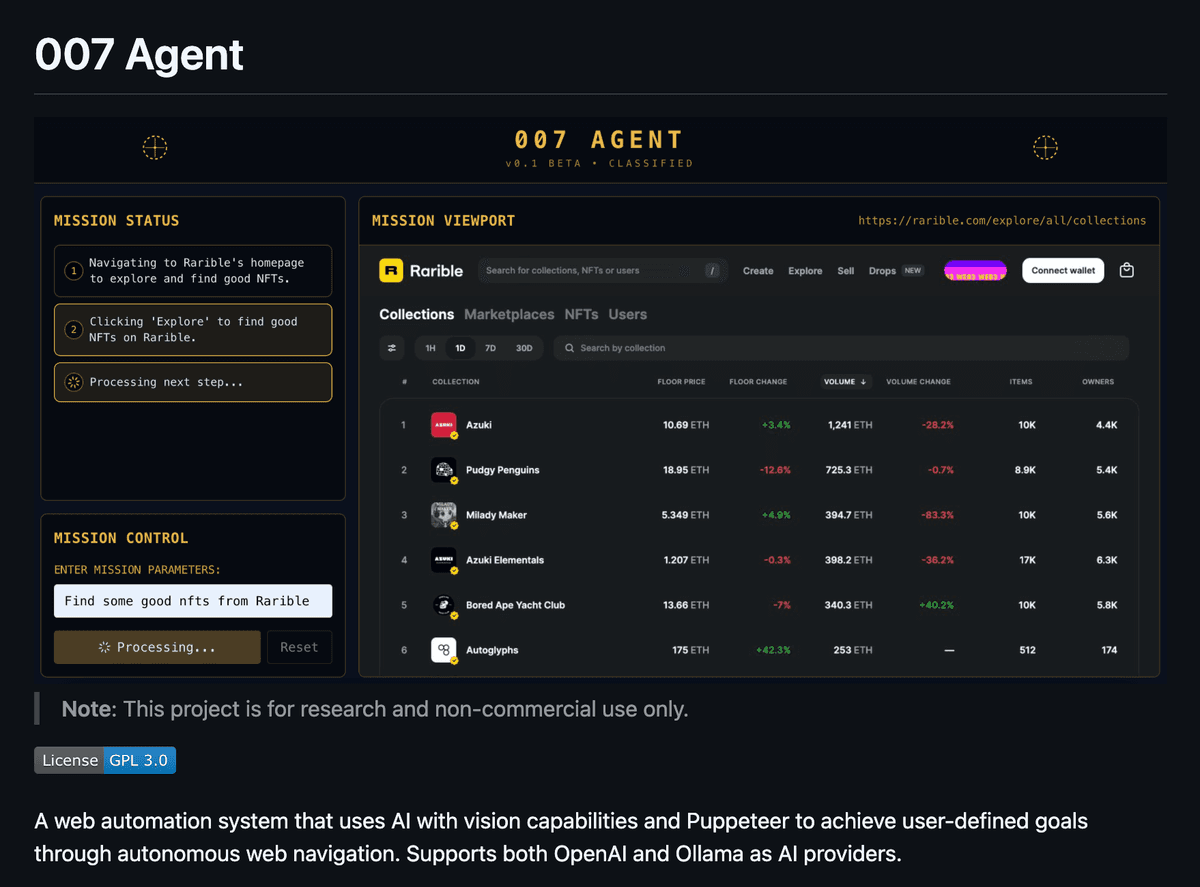Sort by the VOLUME column header
The width and height of the screenshot is (1200, 887).
(x=846, y=381)
